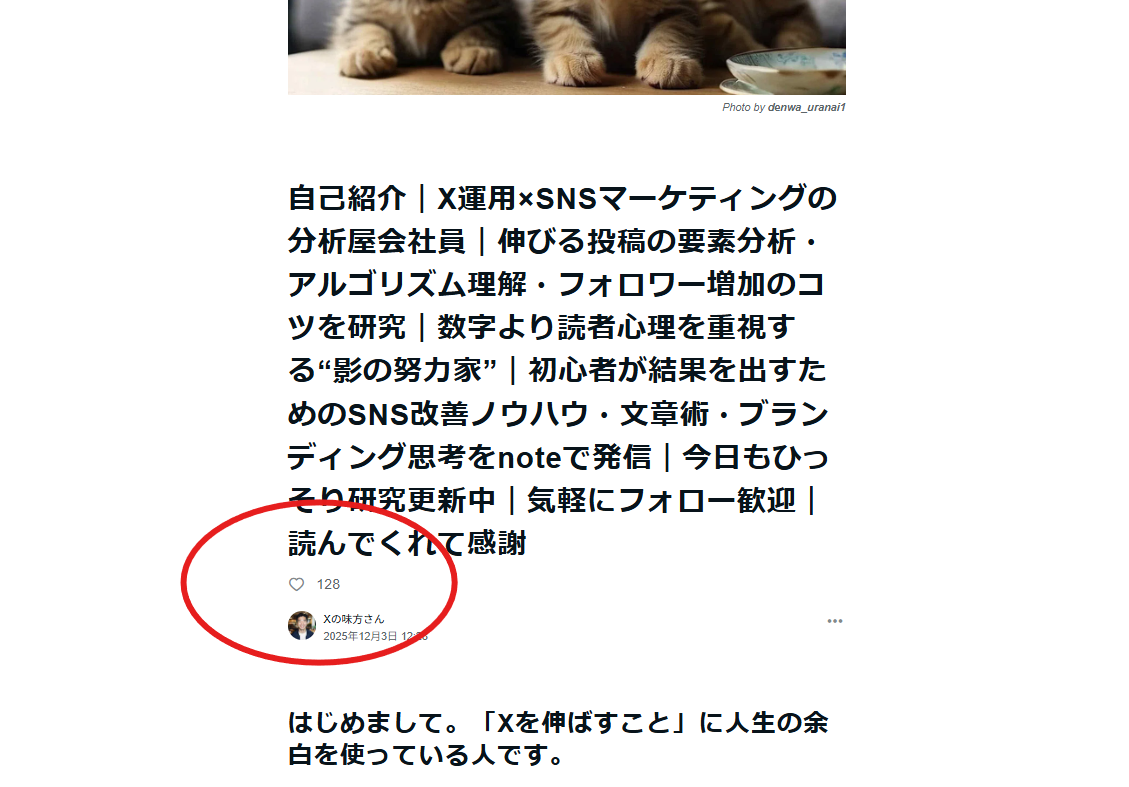Click '読んでくれて感謝' at the title end

click(x=408, y=543)
